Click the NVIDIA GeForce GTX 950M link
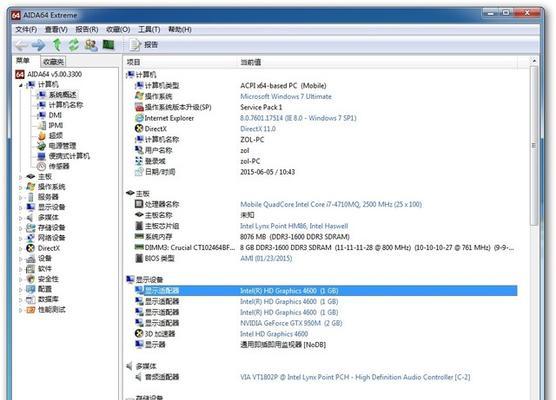This screenshot has width=556, height=400. click(x=291, y=323)
